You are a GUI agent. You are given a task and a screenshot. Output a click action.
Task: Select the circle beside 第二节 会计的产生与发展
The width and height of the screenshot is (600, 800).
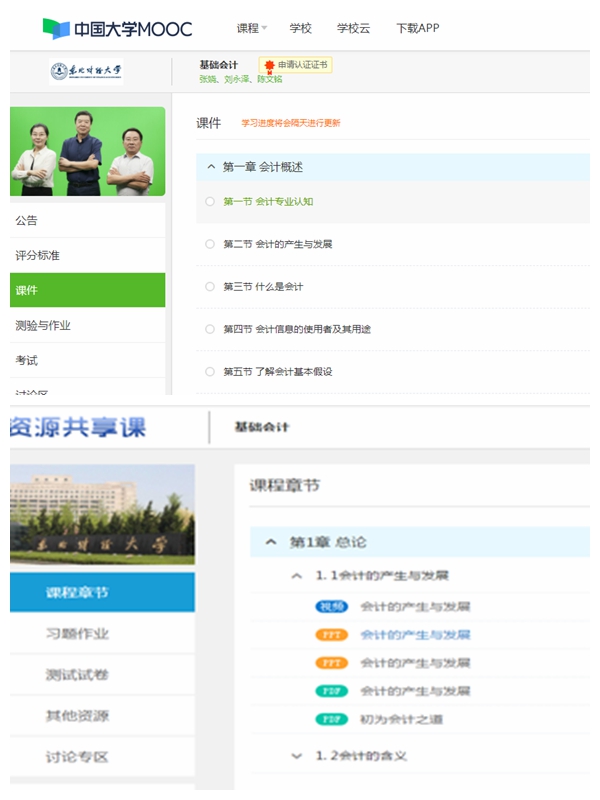[210, 244]
